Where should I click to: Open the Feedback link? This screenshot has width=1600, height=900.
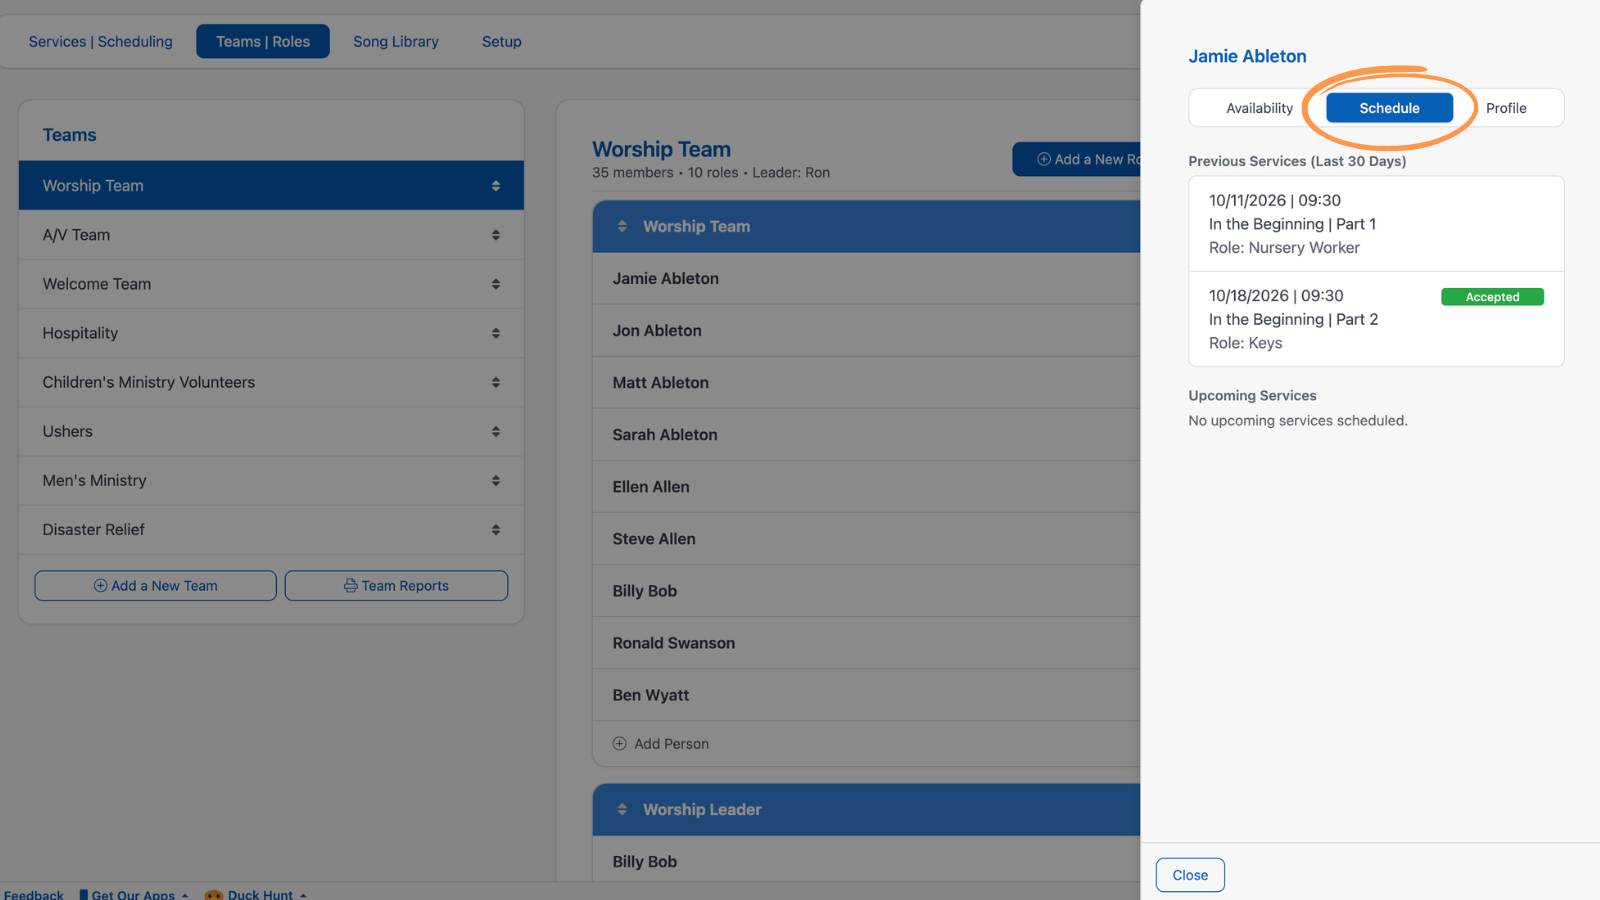[x=34, y=895]
